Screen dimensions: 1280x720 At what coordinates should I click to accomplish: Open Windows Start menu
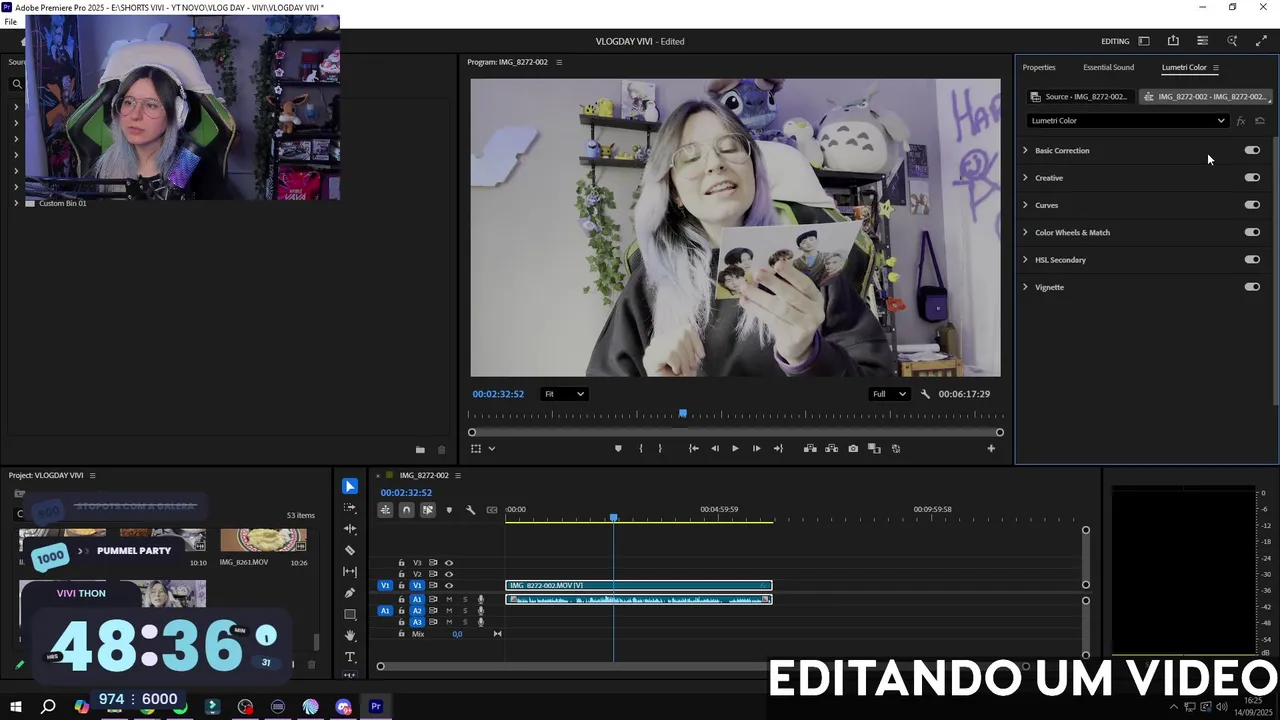pyautogui.click(x=14, y=707)
